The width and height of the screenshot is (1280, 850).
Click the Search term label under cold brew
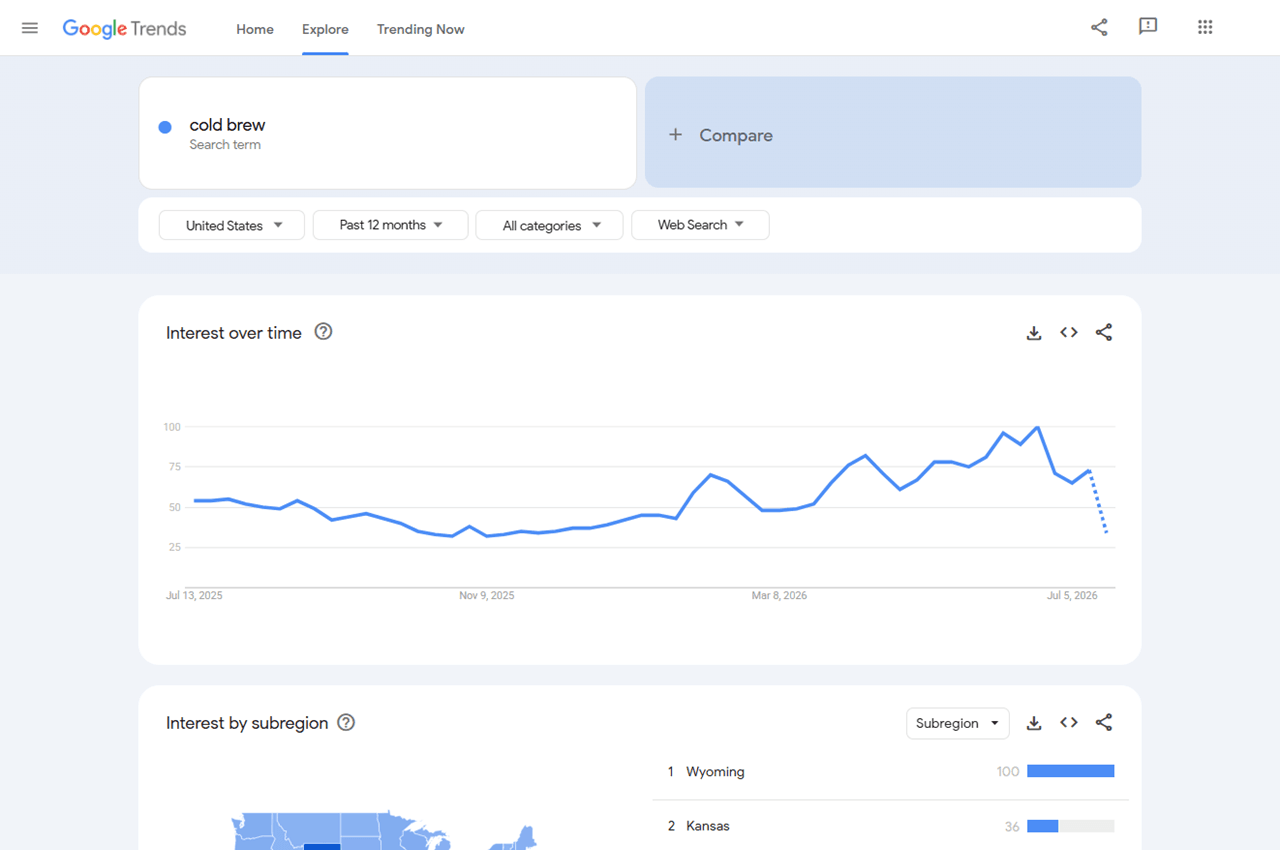point(225,145)
